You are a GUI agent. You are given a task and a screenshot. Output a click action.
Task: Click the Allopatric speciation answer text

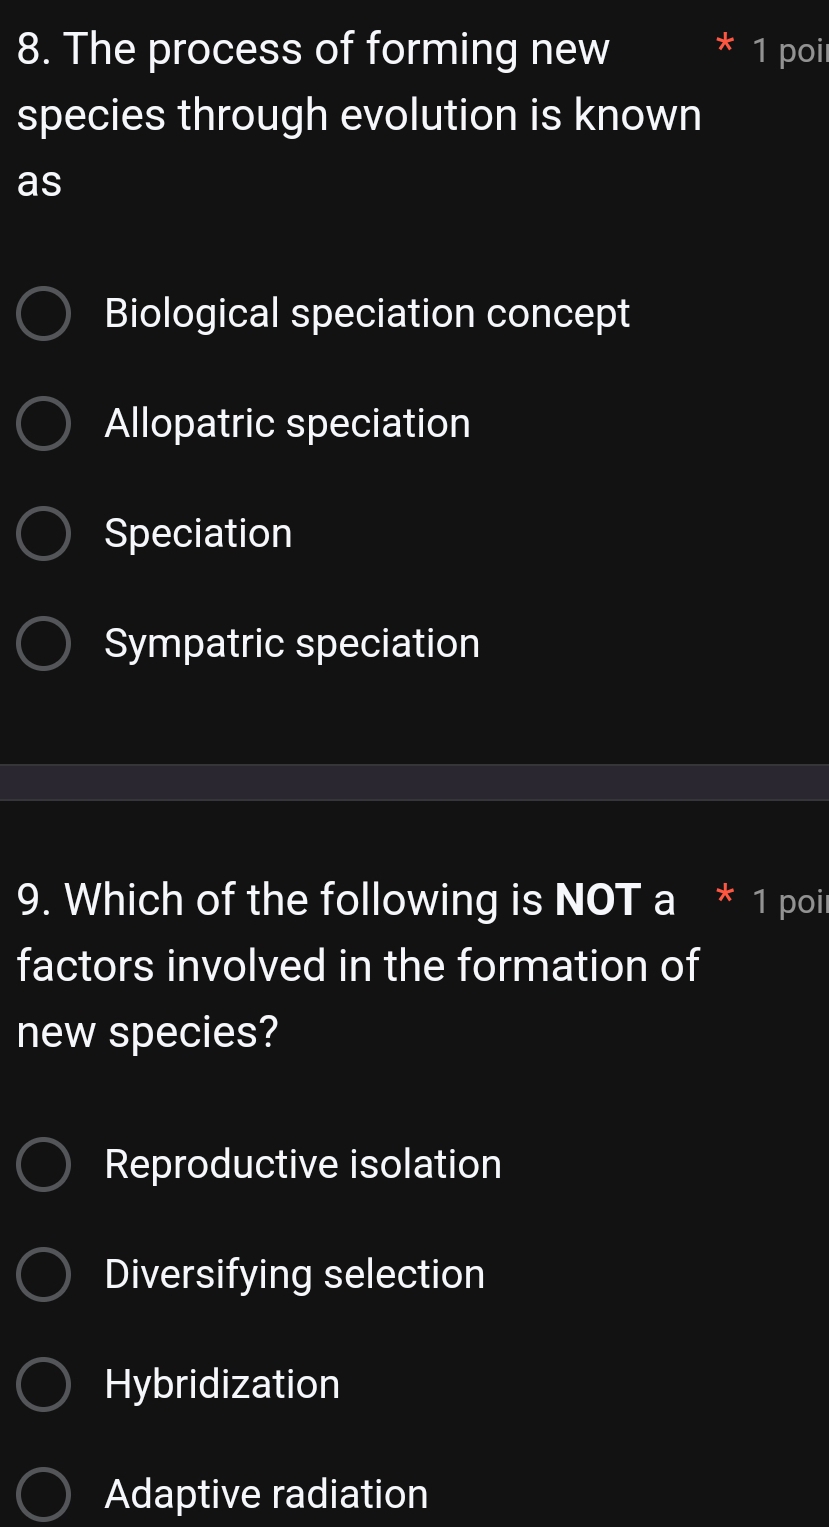(x=287, y=423)
